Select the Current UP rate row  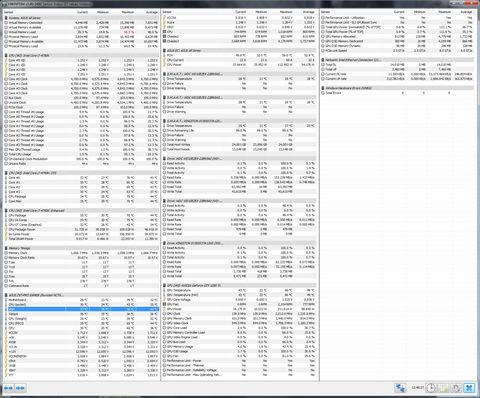397,79
